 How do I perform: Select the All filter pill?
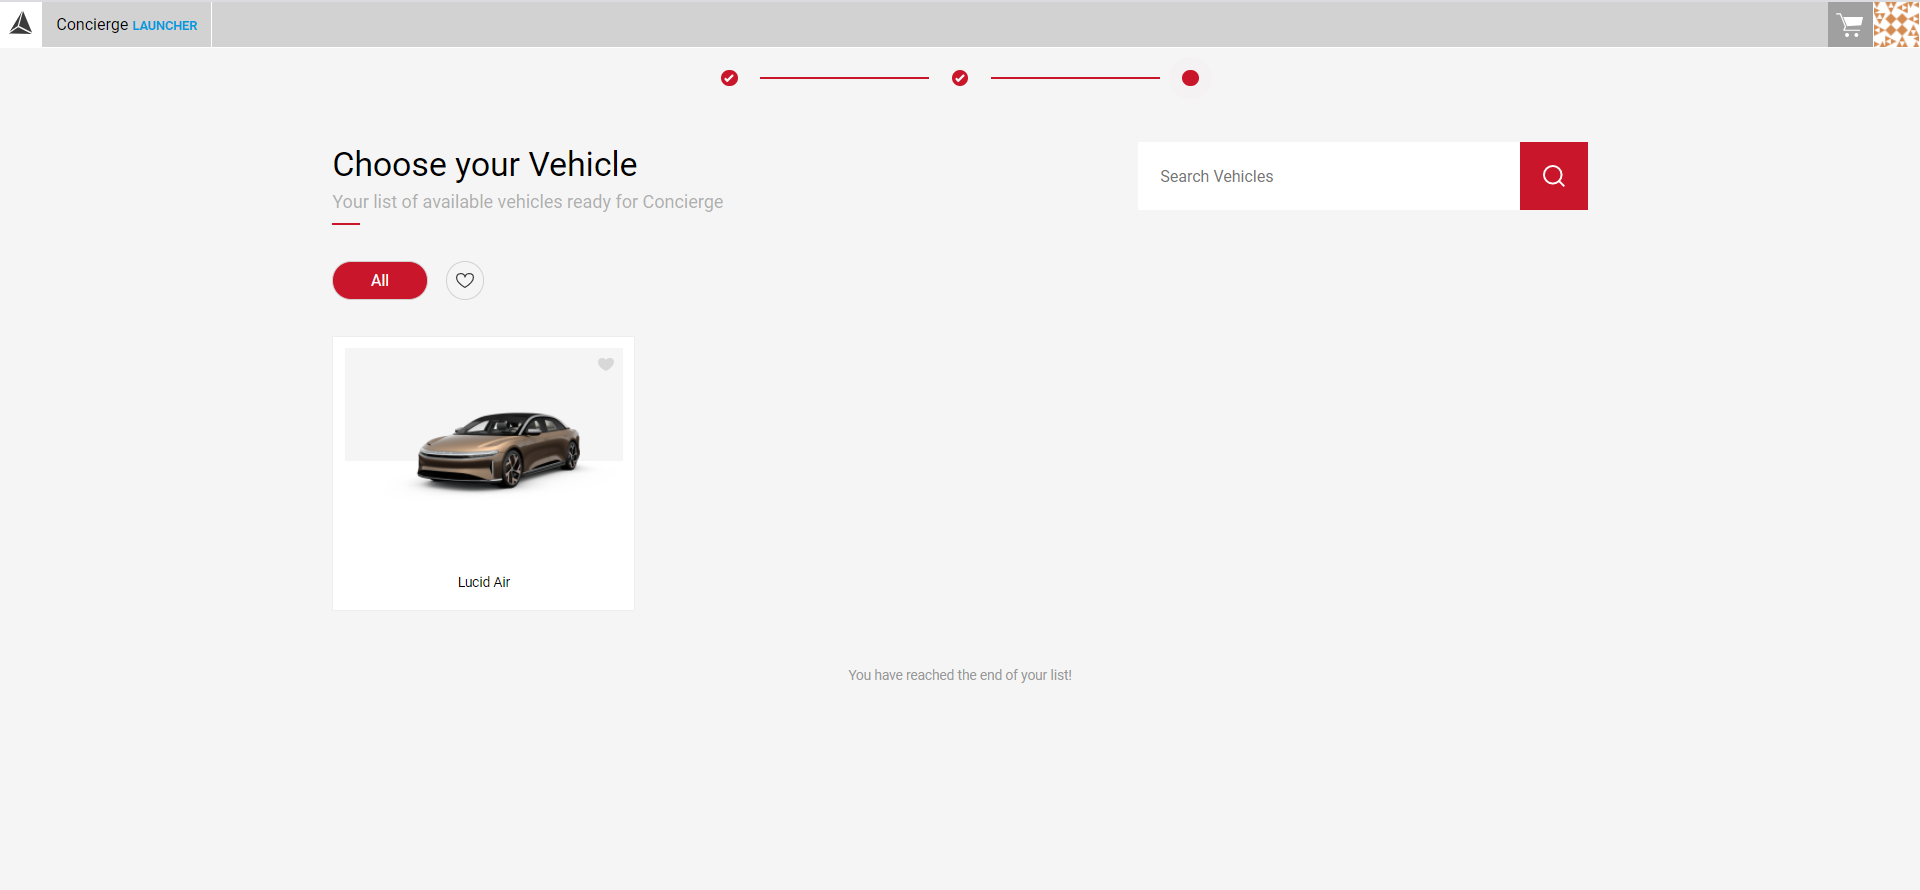pyautogui.click(x=380, y=281)
